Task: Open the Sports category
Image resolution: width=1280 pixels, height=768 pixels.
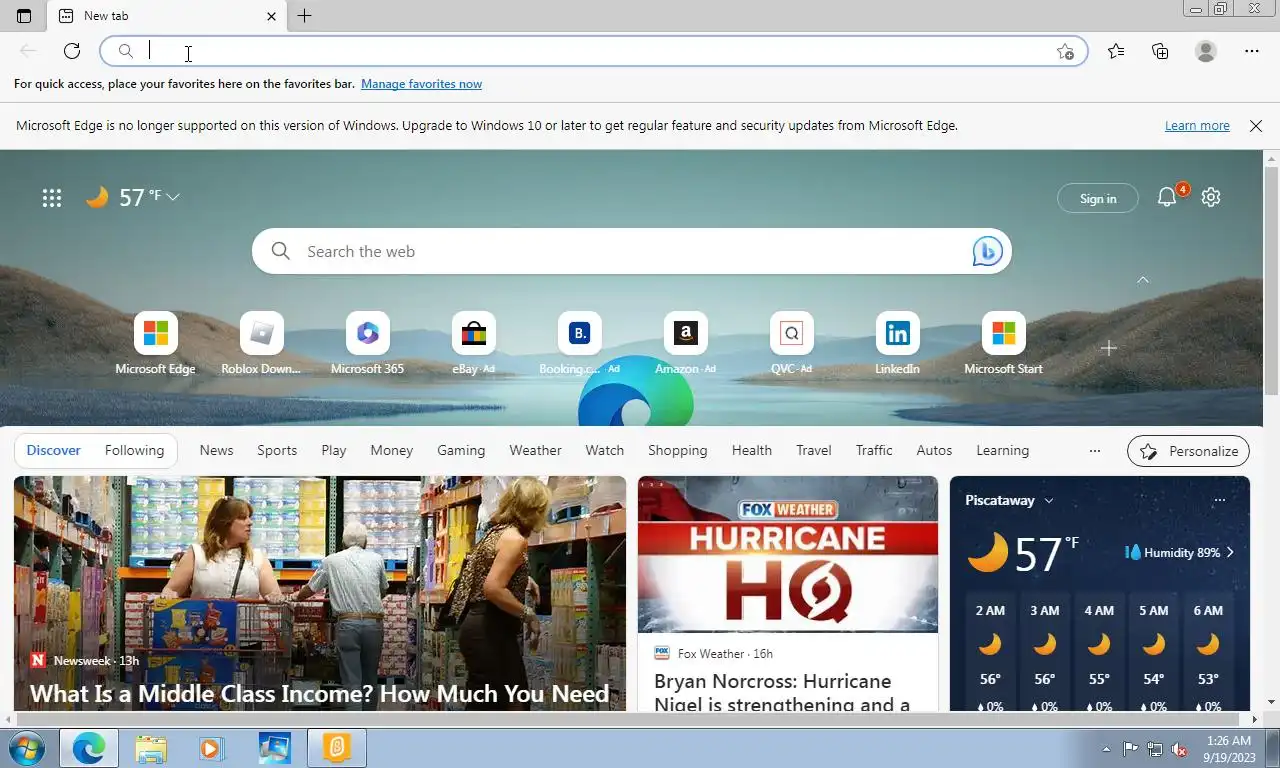Action: (277, 450)
